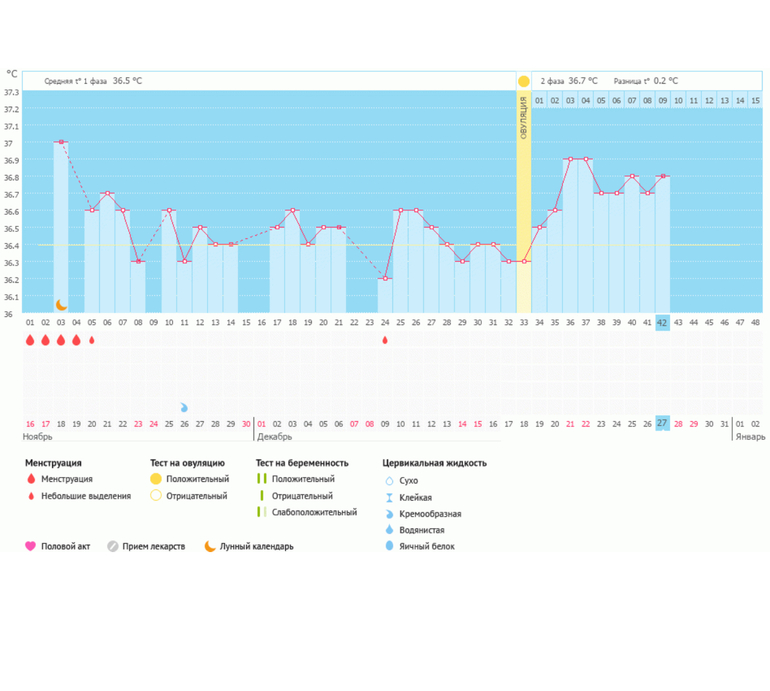Click phase 2 day 15 header cell
This screenshot has height=691, width=770.
point(755,100)
